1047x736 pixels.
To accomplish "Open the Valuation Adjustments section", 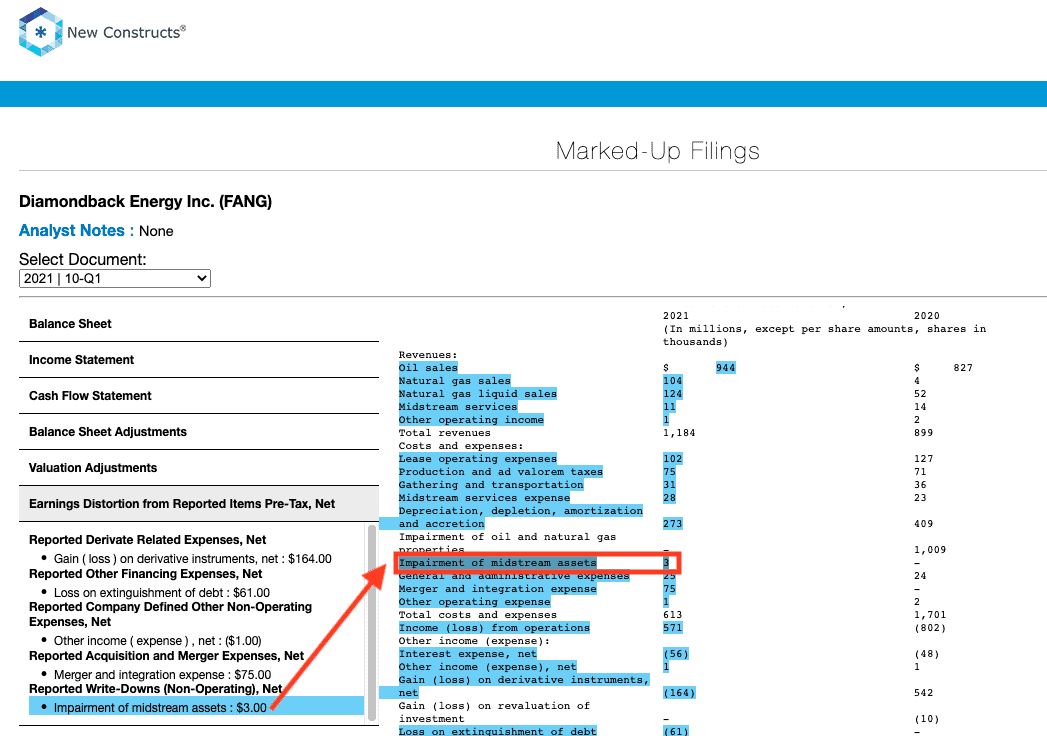I will coord(199,468).
